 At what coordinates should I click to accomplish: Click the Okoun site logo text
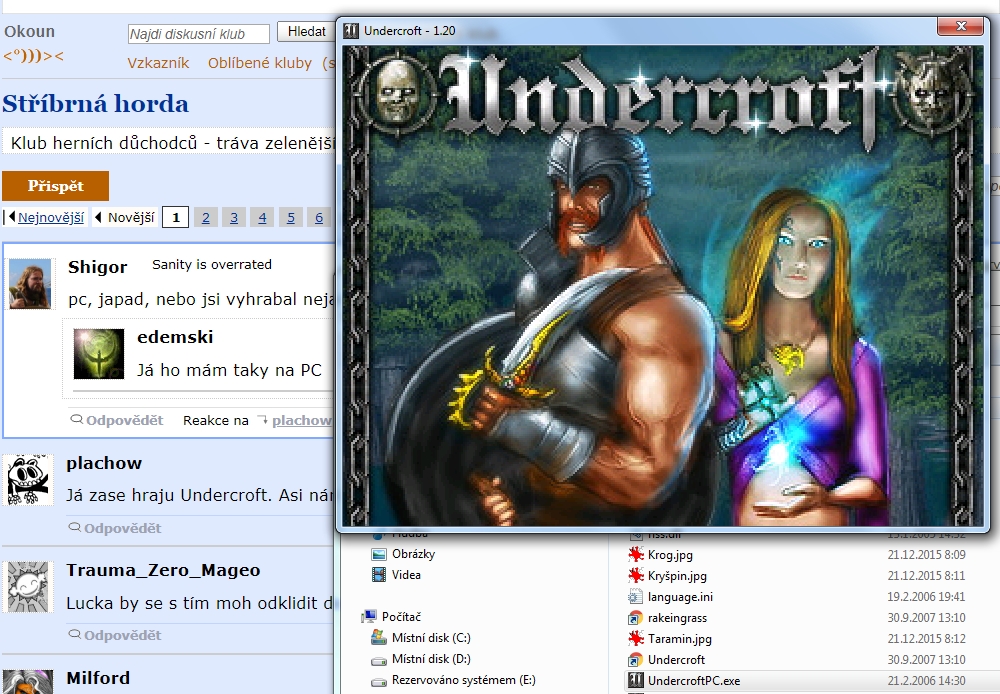click(x=29, y=31)
